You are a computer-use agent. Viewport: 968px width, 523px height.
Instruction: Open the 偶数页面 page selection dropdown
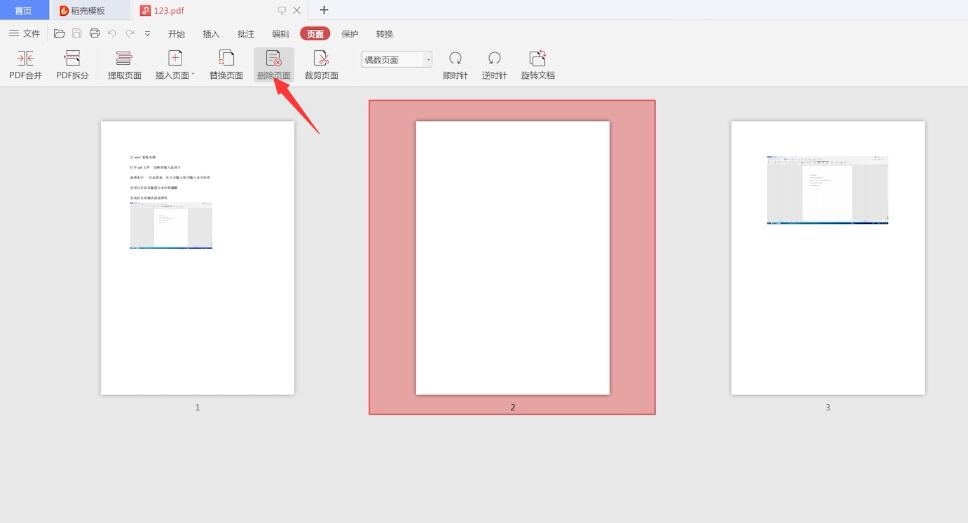click(x=396, y=59)
